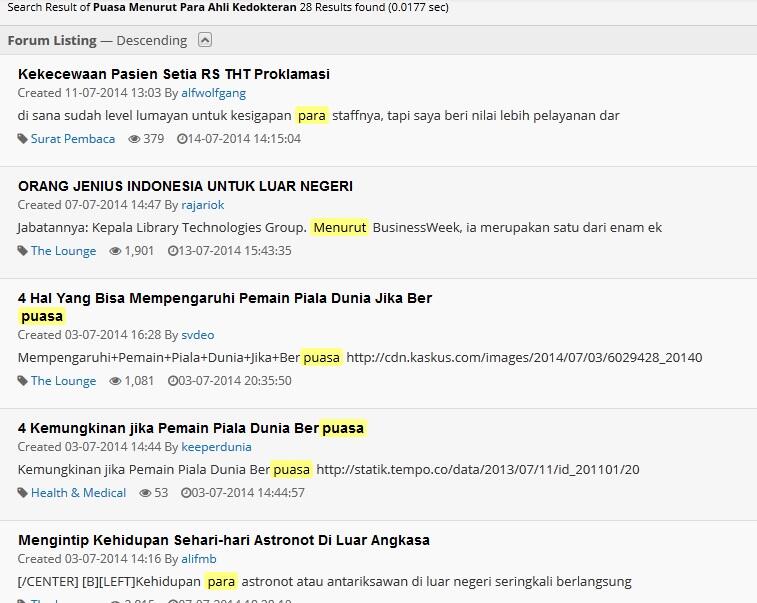Image resolution: width=757 pixels, height=603 pixels.
Task: Collapse the Forum Listing section arrow
Action: pyautogui.click(x=205, y=40)
